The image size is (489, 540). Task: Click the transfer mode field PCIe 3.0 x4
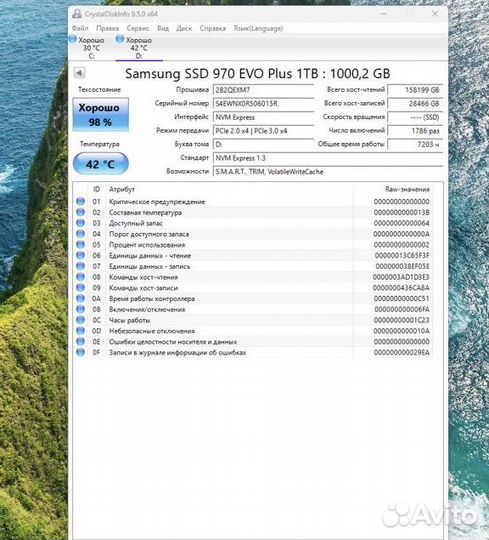coord(263,131)
